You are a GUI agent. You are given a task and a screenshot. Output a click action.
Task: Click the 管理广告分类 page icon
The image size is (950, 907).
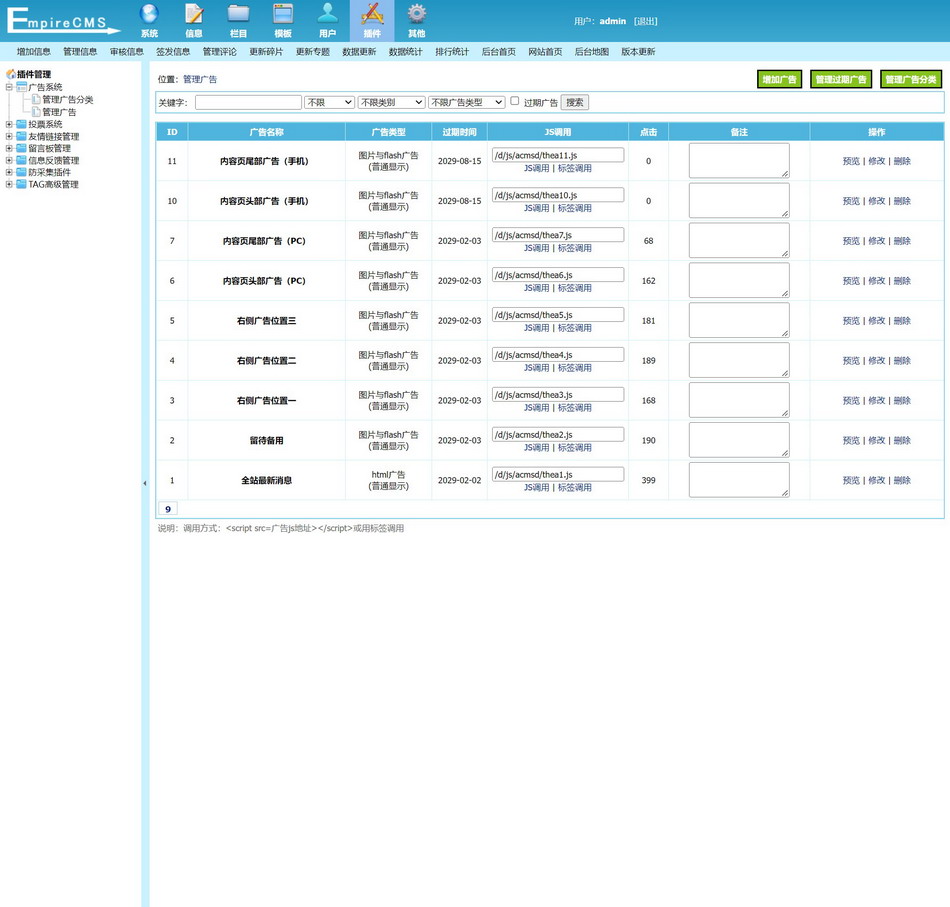point(36,99)
